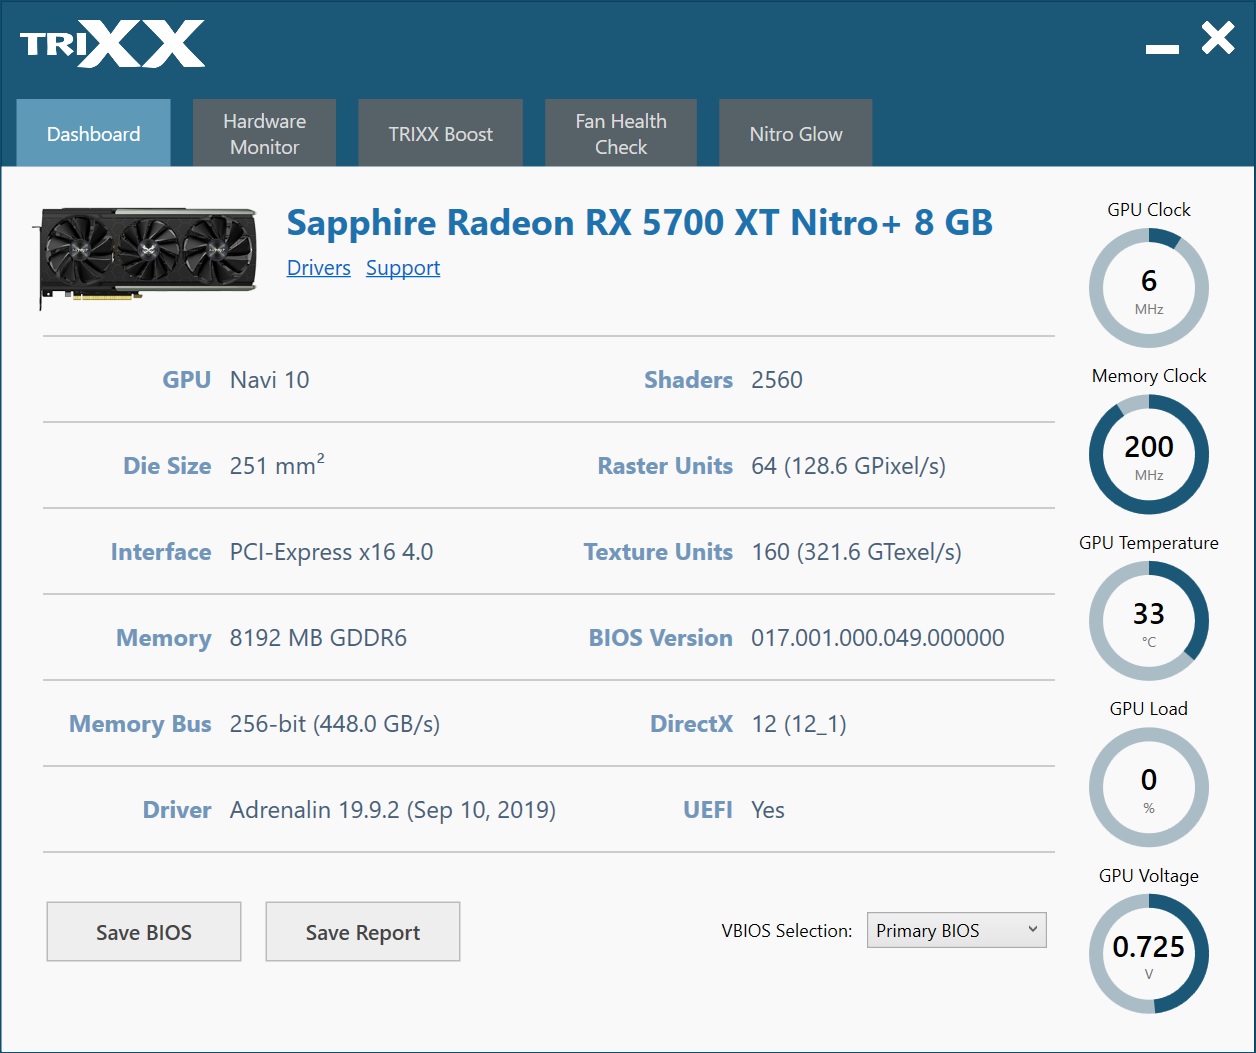Click the Memory Clock gauge

[1149, 455]
